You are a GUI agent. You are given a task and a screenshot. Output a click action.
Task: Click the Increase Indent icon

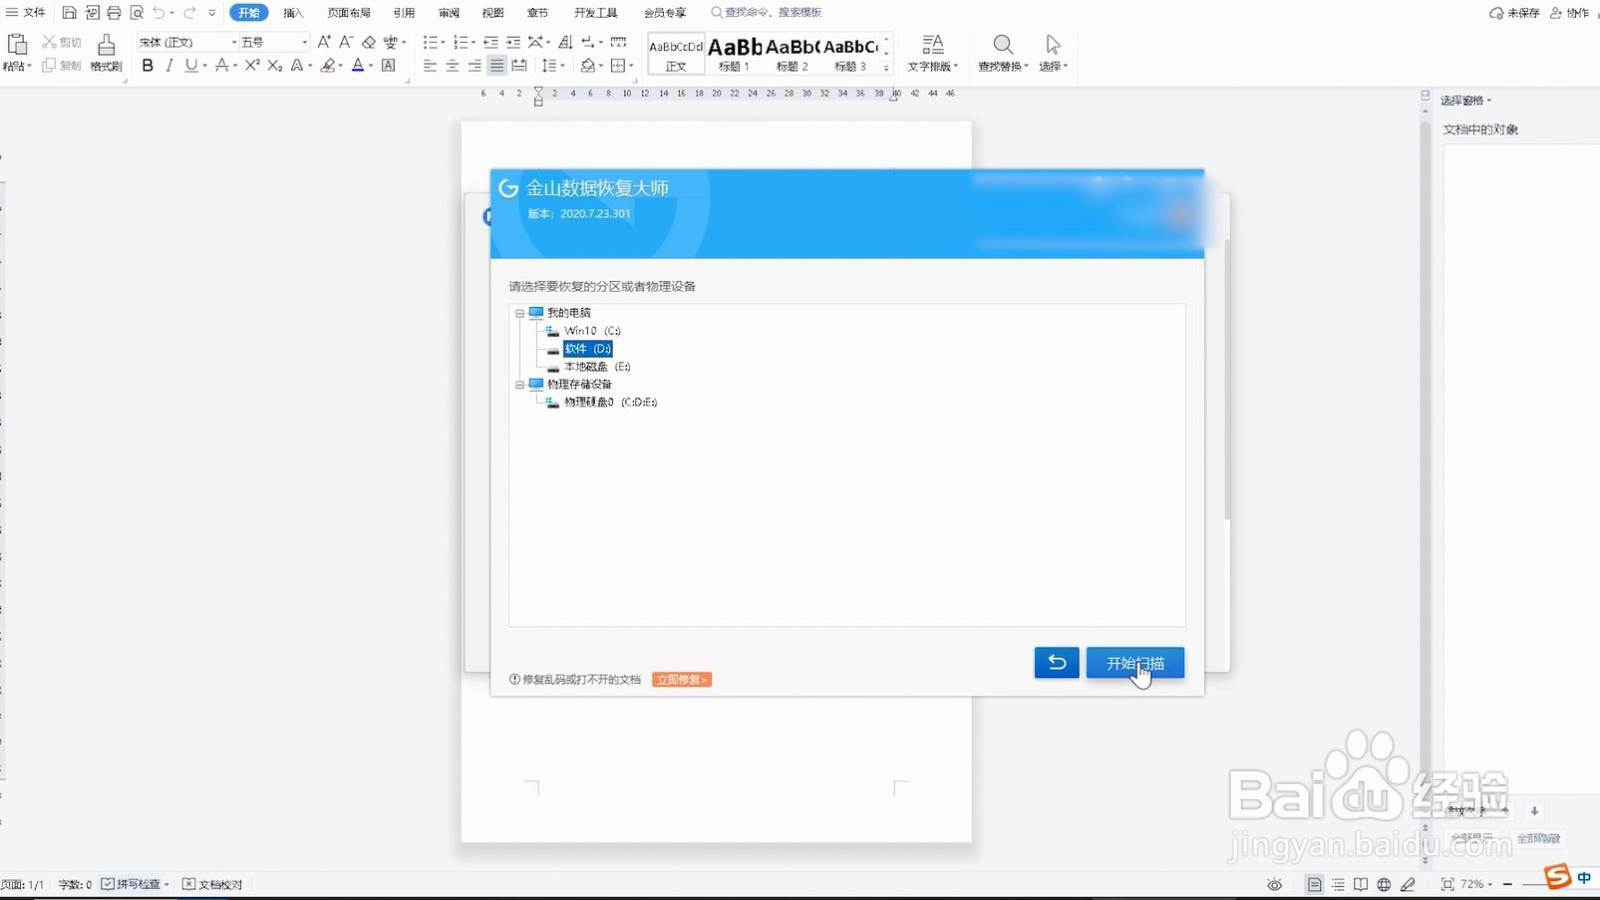(513, 42)
